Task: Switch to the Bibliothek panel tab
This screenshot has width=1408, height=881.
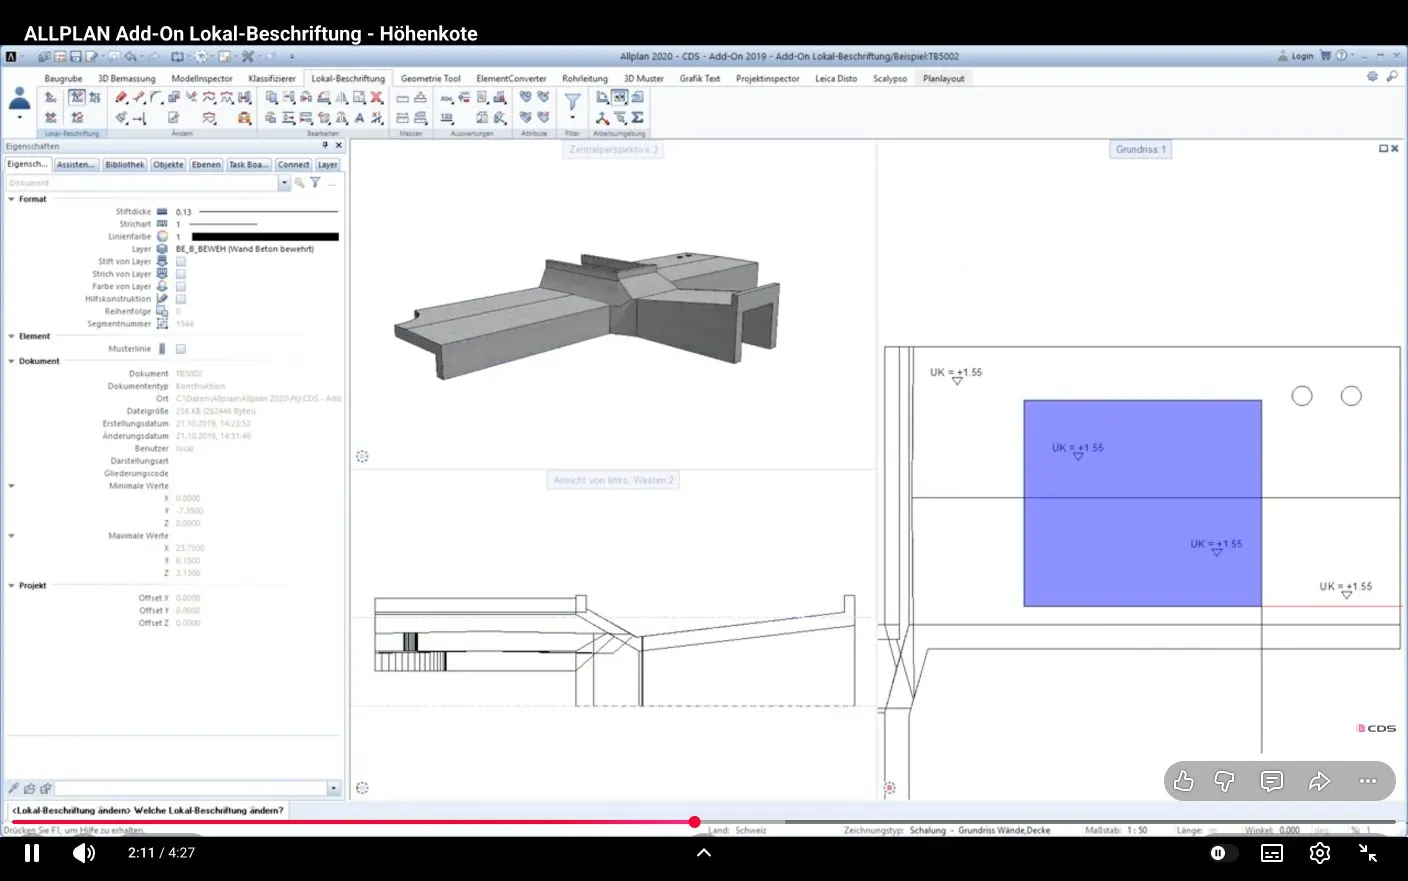Action: coord(125,165)
